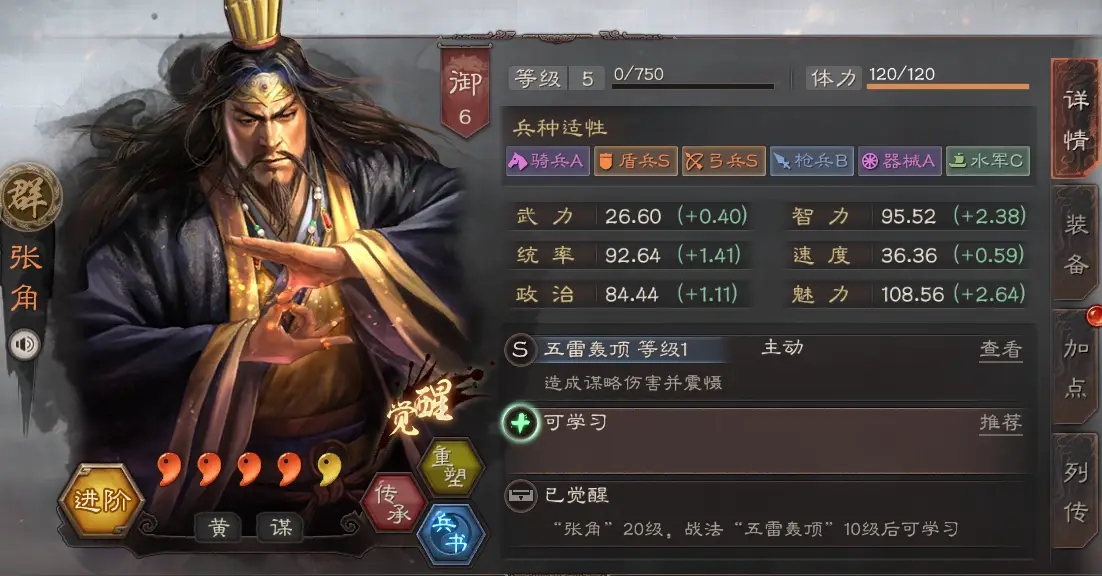Switch to the 装备 tab
This screenshot has height=576, width=1102.
click(x=1075, y=243)
